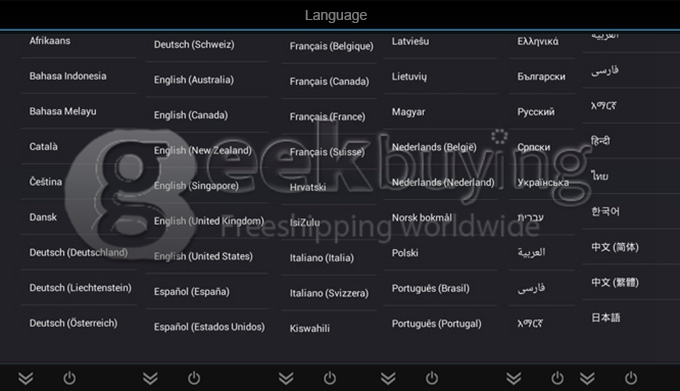Image resolution: width=680 pixels, height=391 pixels.
Task: Select Українська language
Action: [542, 182]
